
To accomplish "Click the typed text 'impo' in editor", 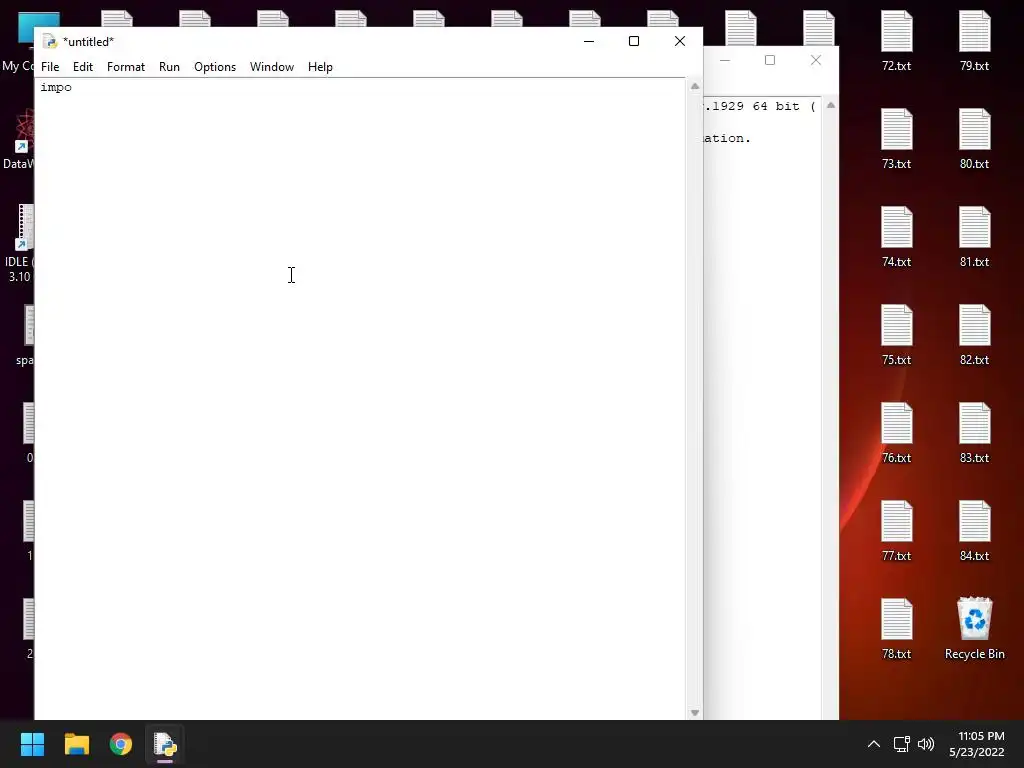I will point(56,88).
